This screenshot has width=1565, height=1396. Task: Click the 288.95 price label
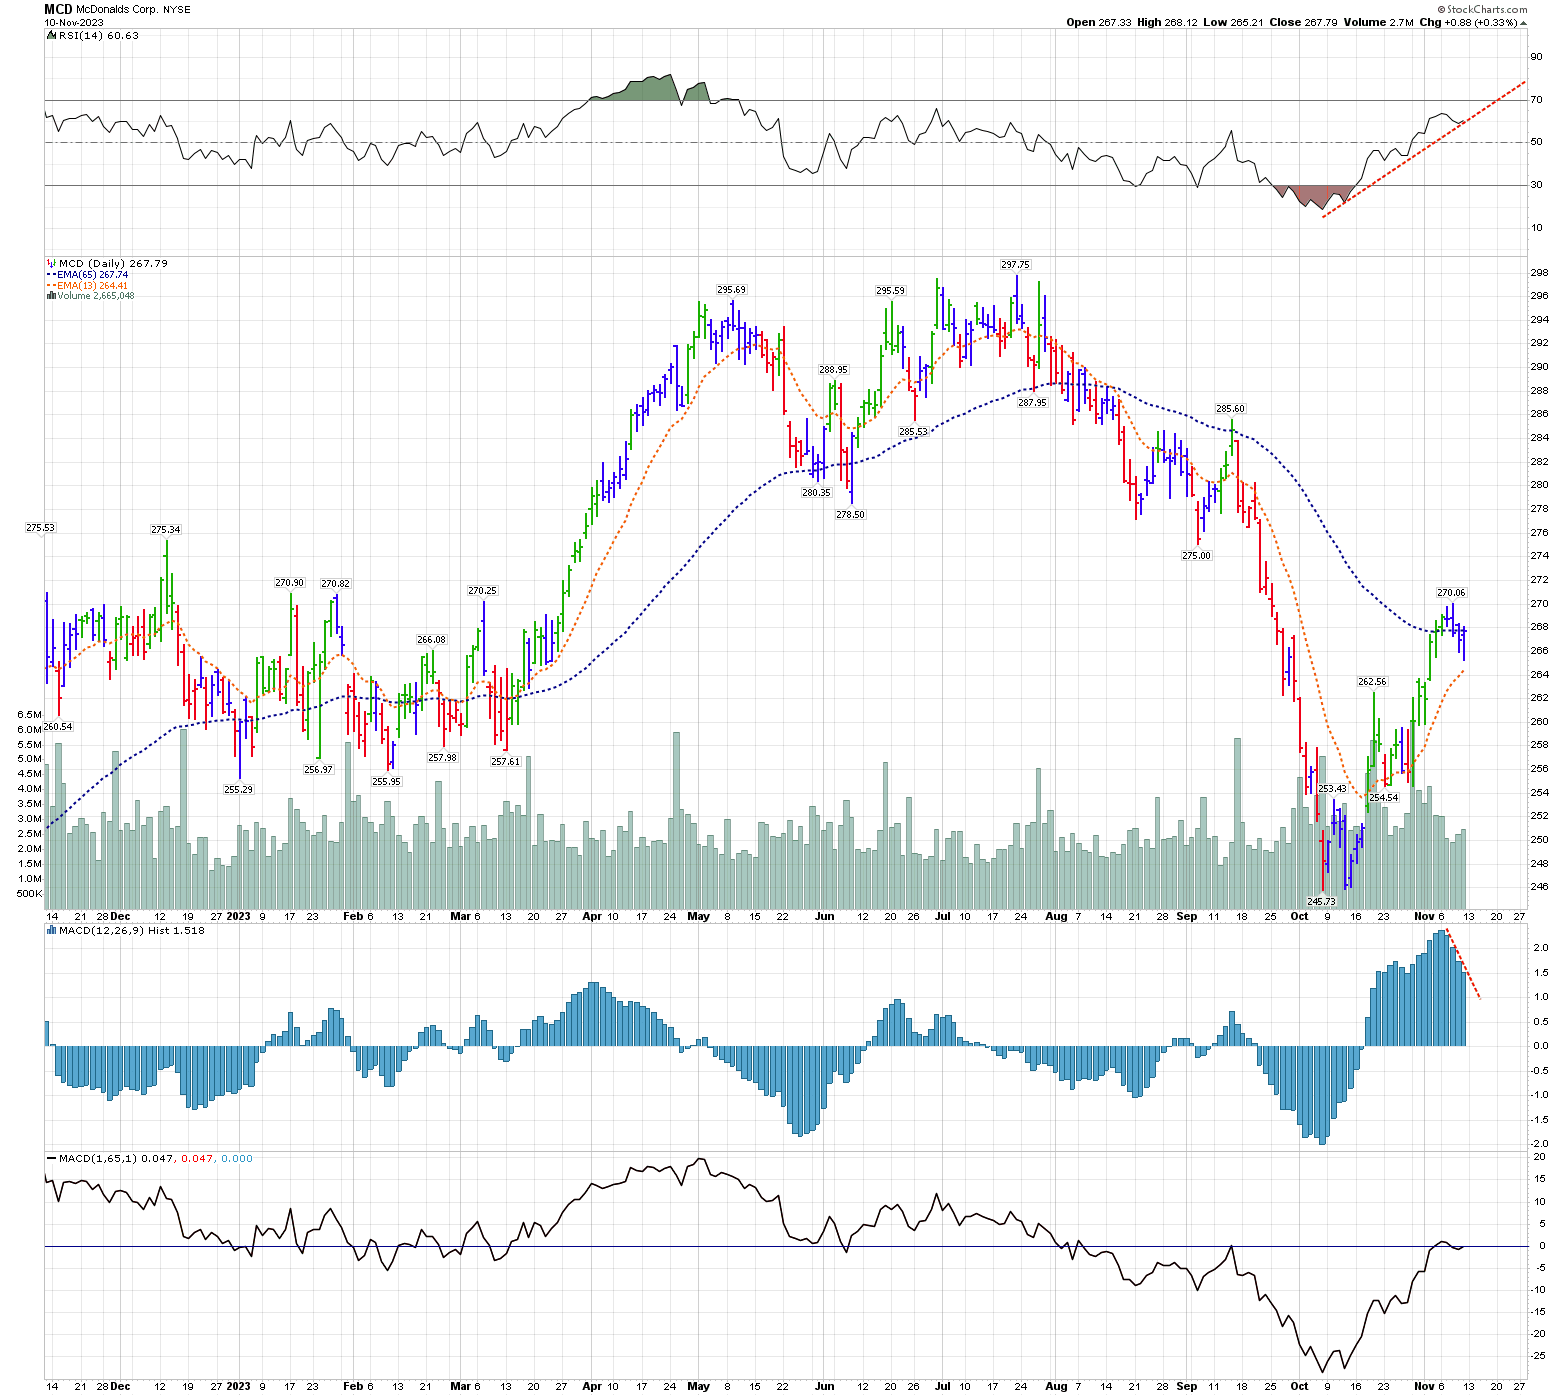[833, 370]
